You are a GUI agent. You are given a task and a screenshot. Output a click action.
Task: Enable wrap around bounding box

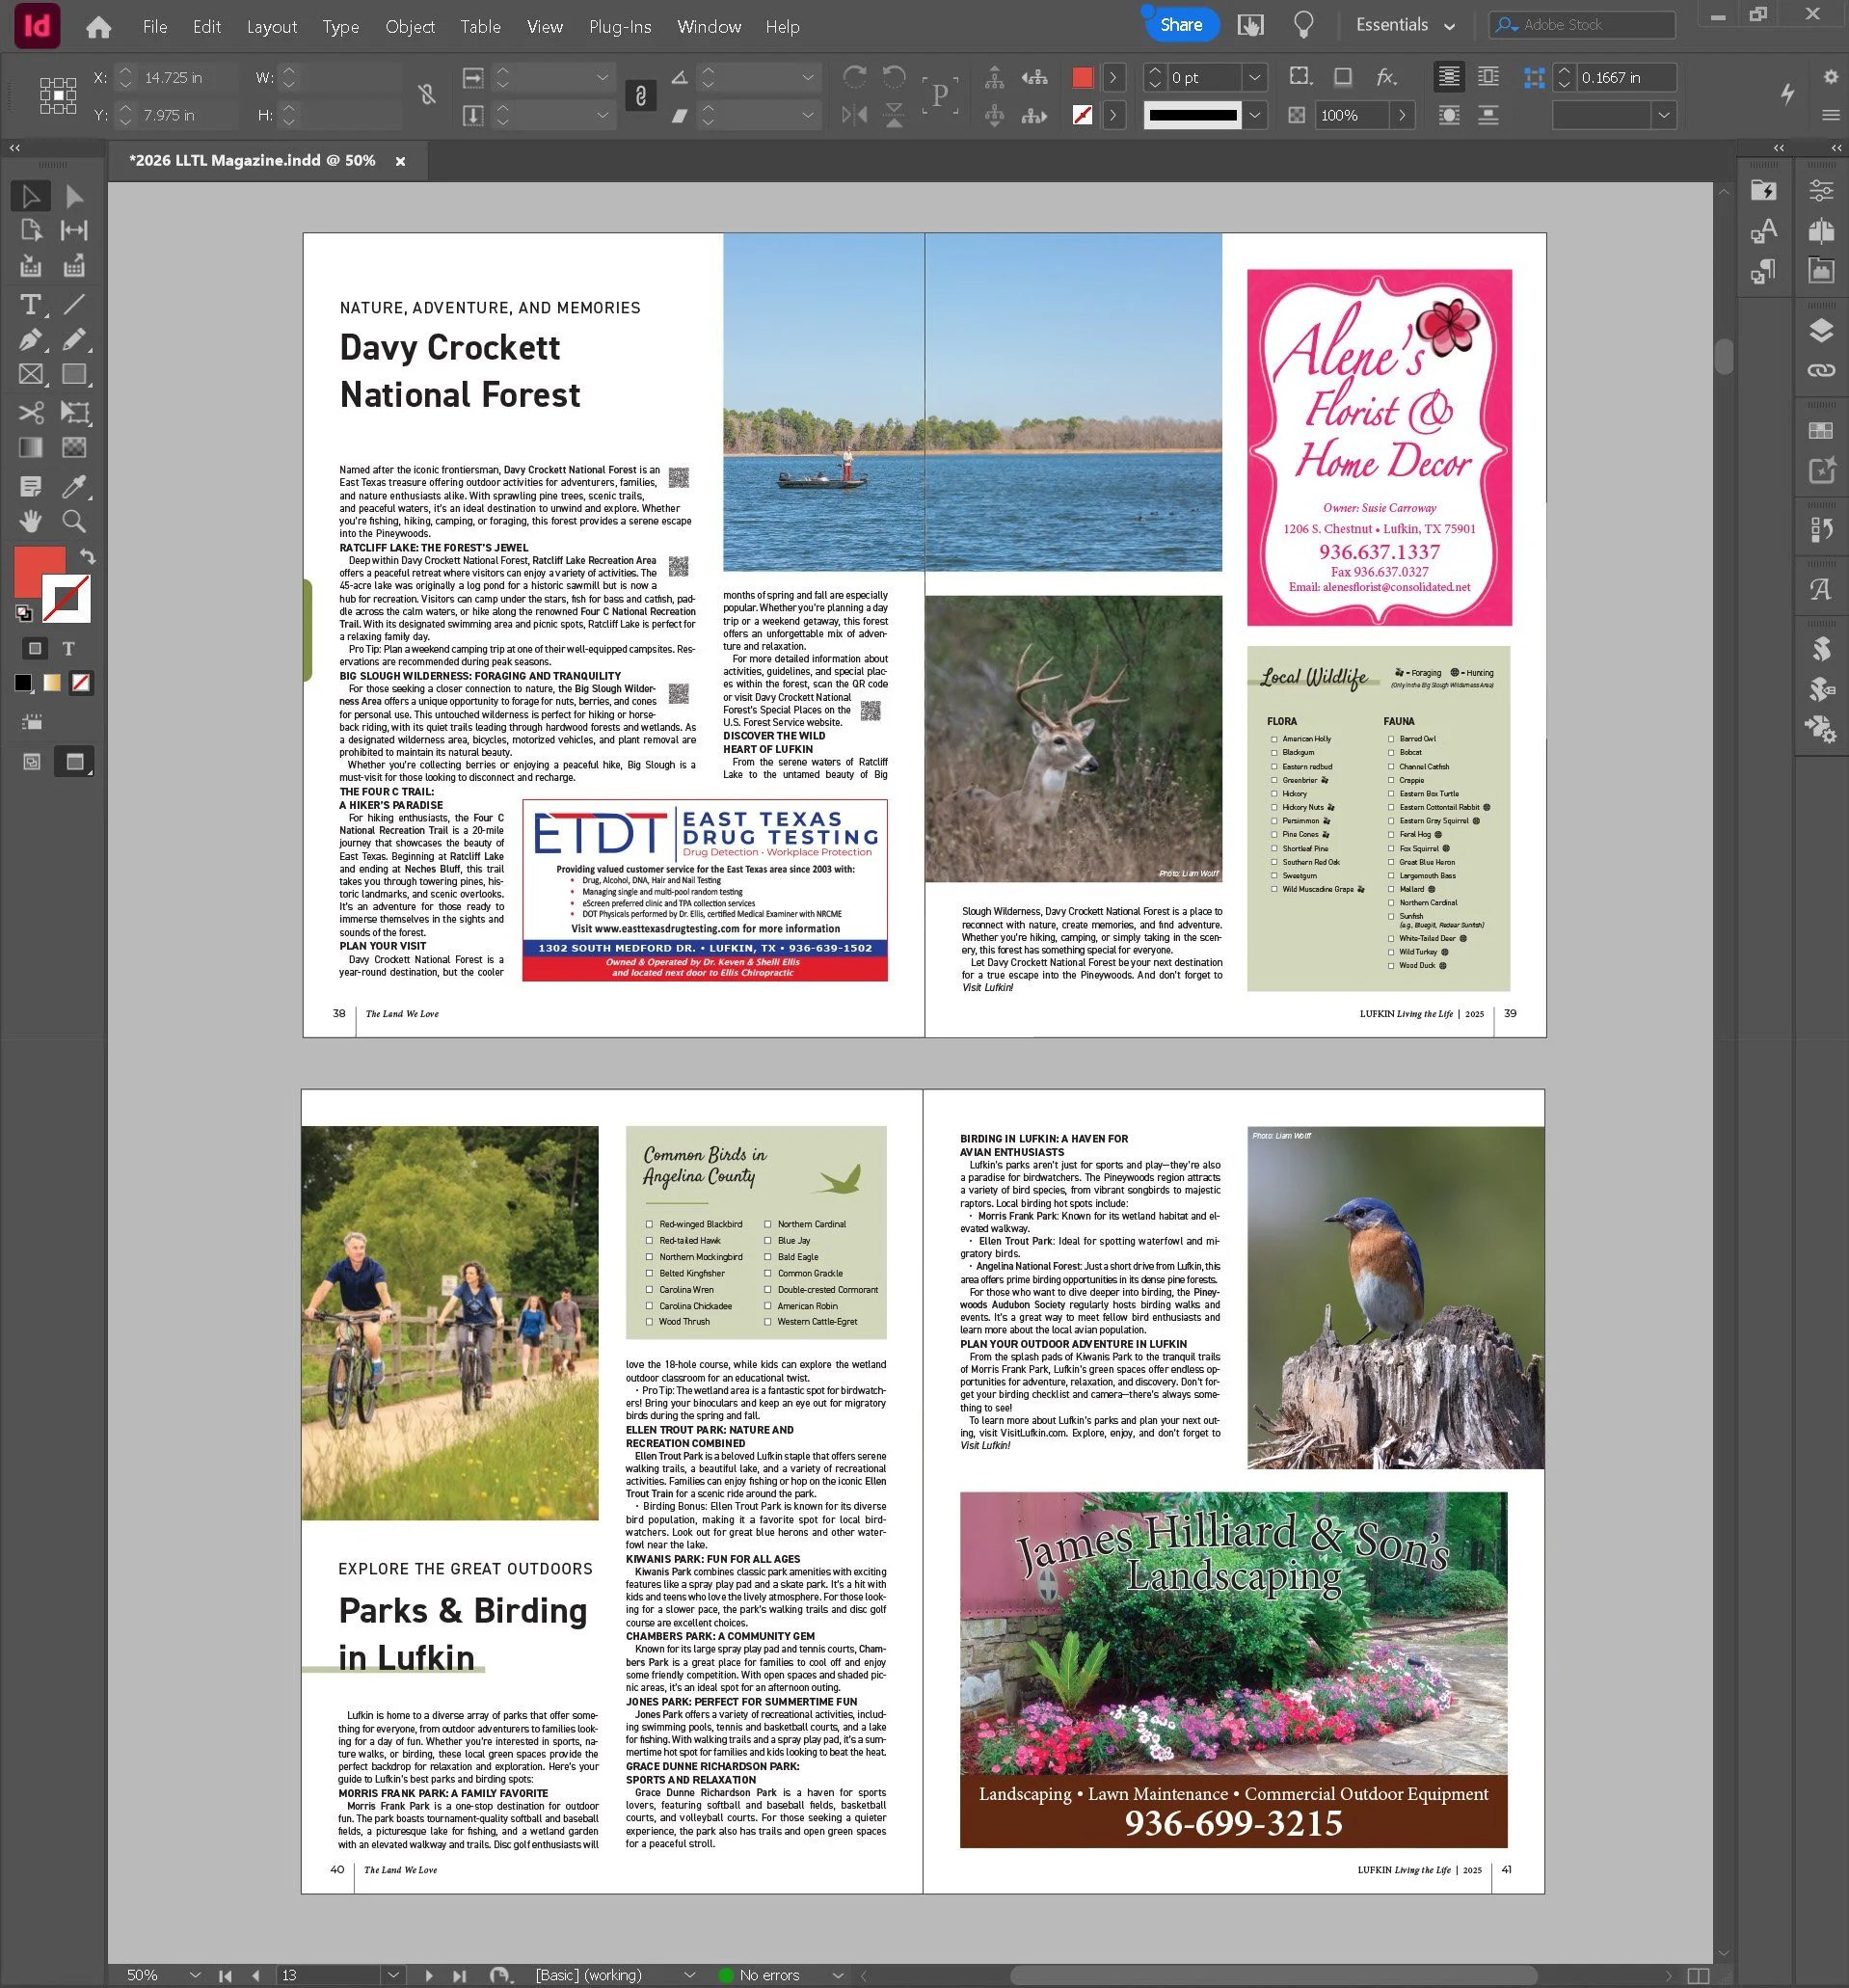[1488, 77]
